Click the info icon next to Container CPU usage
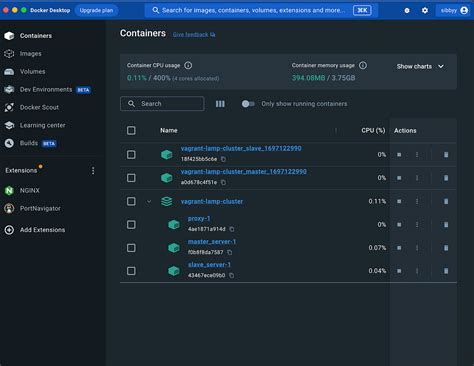This screenshot has height=366, width=474. point(188,65)
